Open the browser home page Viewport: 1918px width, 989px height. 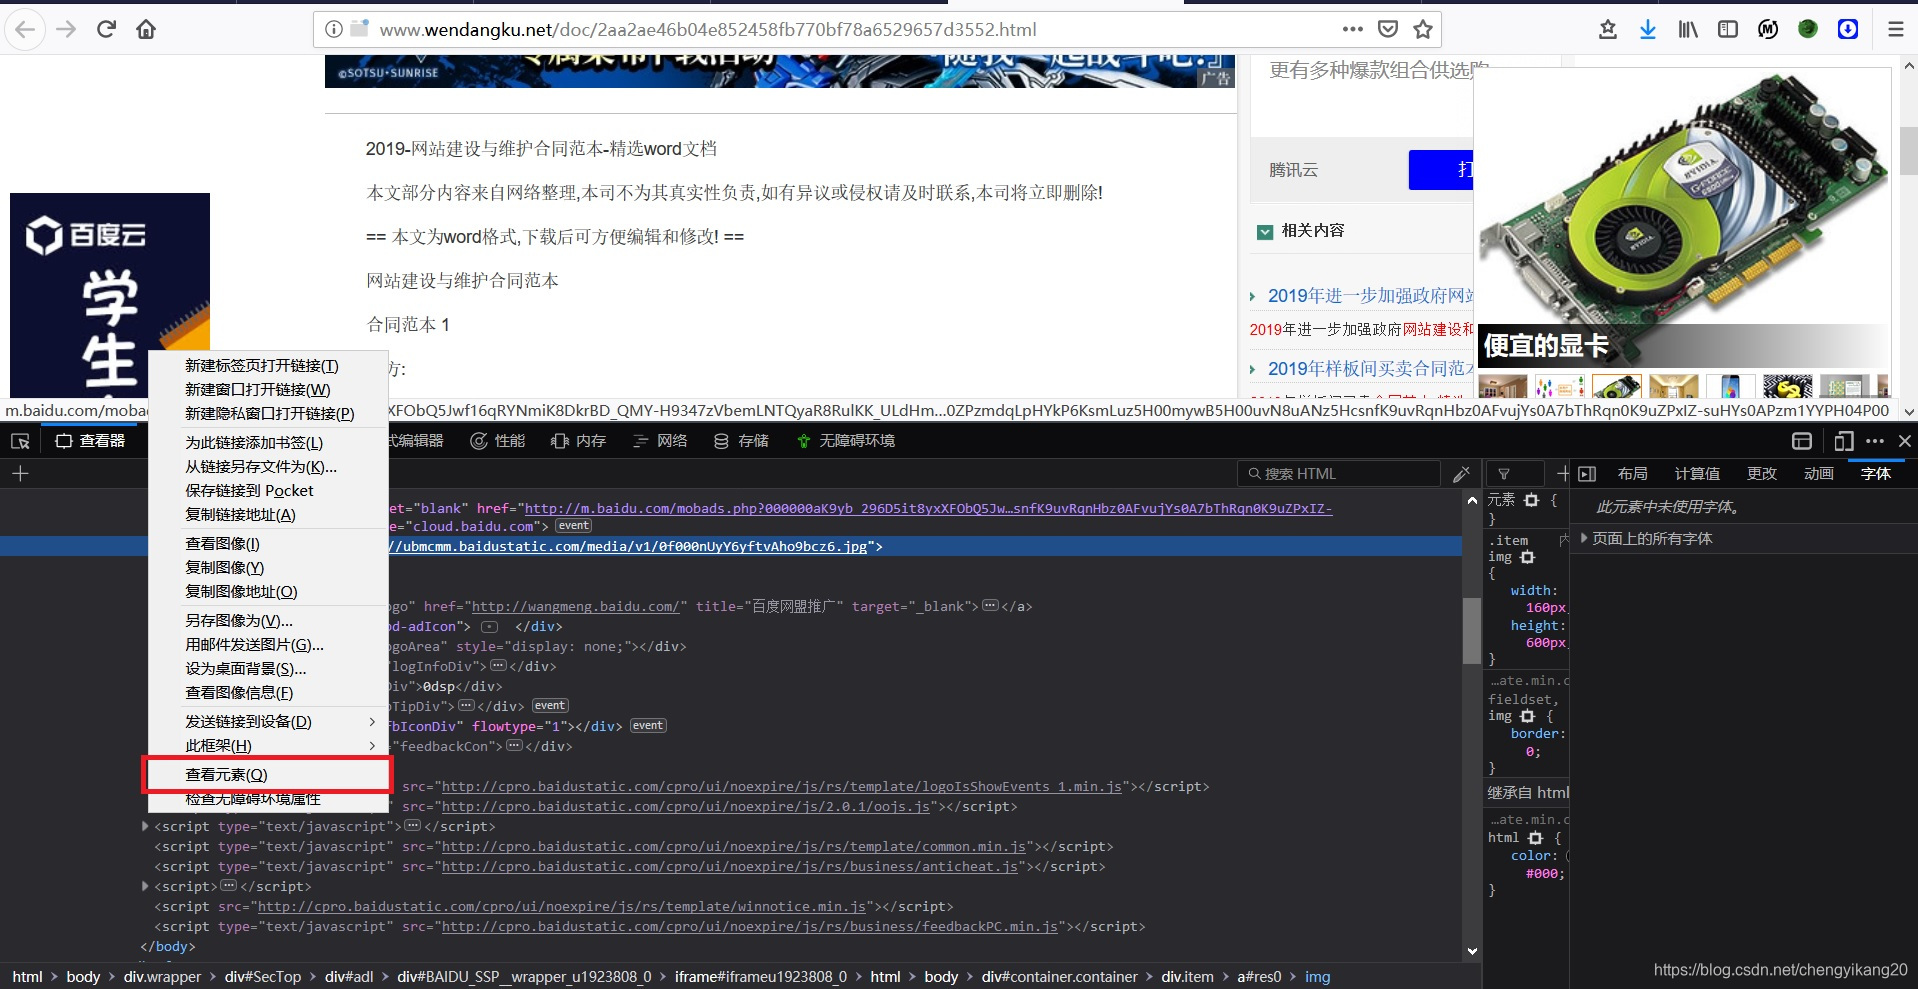click(146, 30)
